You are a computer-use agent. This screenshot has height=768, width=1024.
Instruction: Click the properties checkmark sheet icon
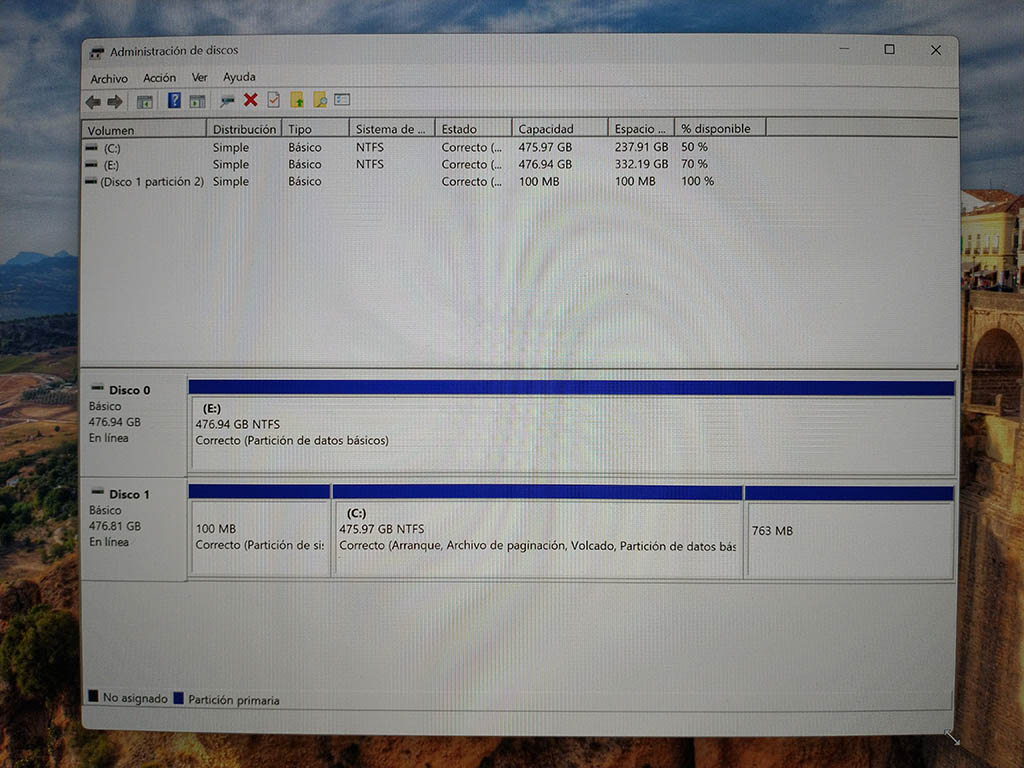[273, 100]
